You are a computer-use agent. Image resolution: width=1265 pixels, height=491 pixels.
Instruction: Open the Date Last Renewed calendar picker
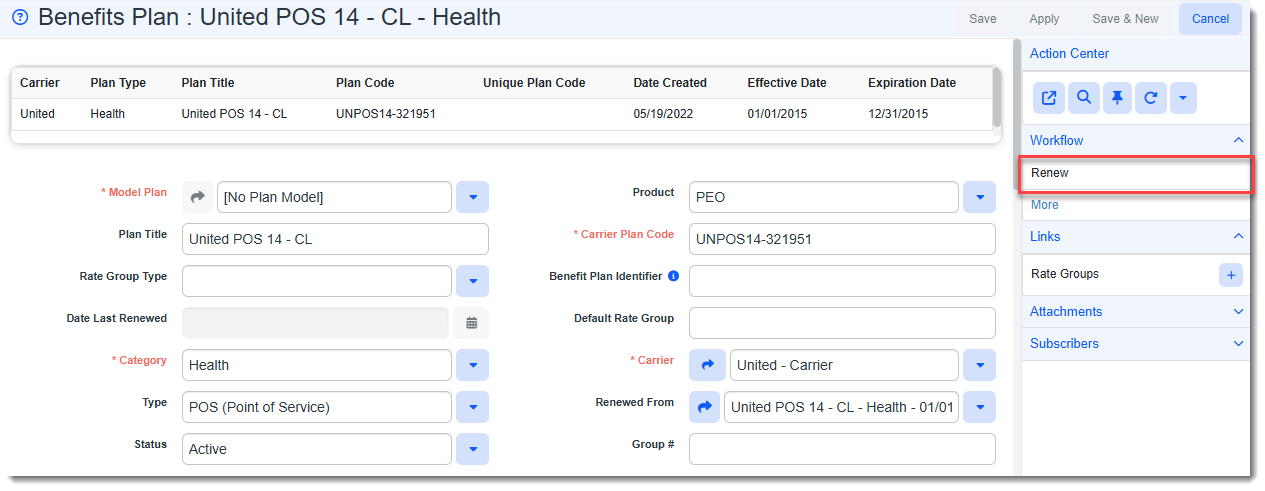coord(472,323)
